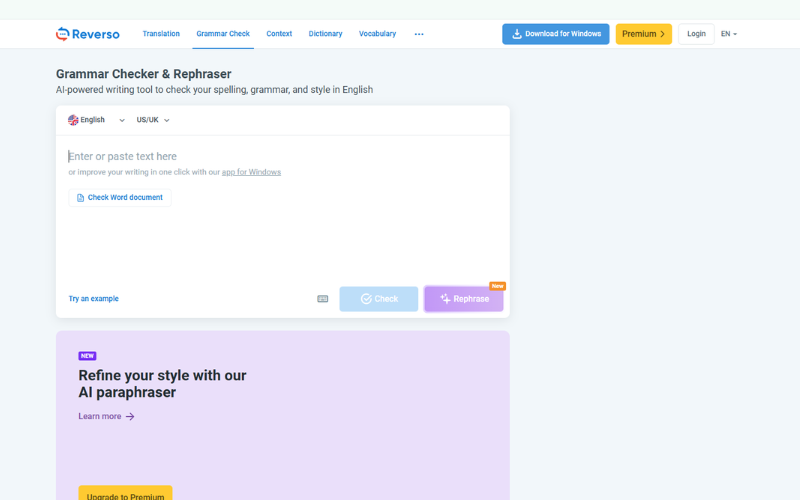This screenshot has width=800, height=500.
Task: Click the Login button
Action: pyautogui.click(x=696, y=34)
